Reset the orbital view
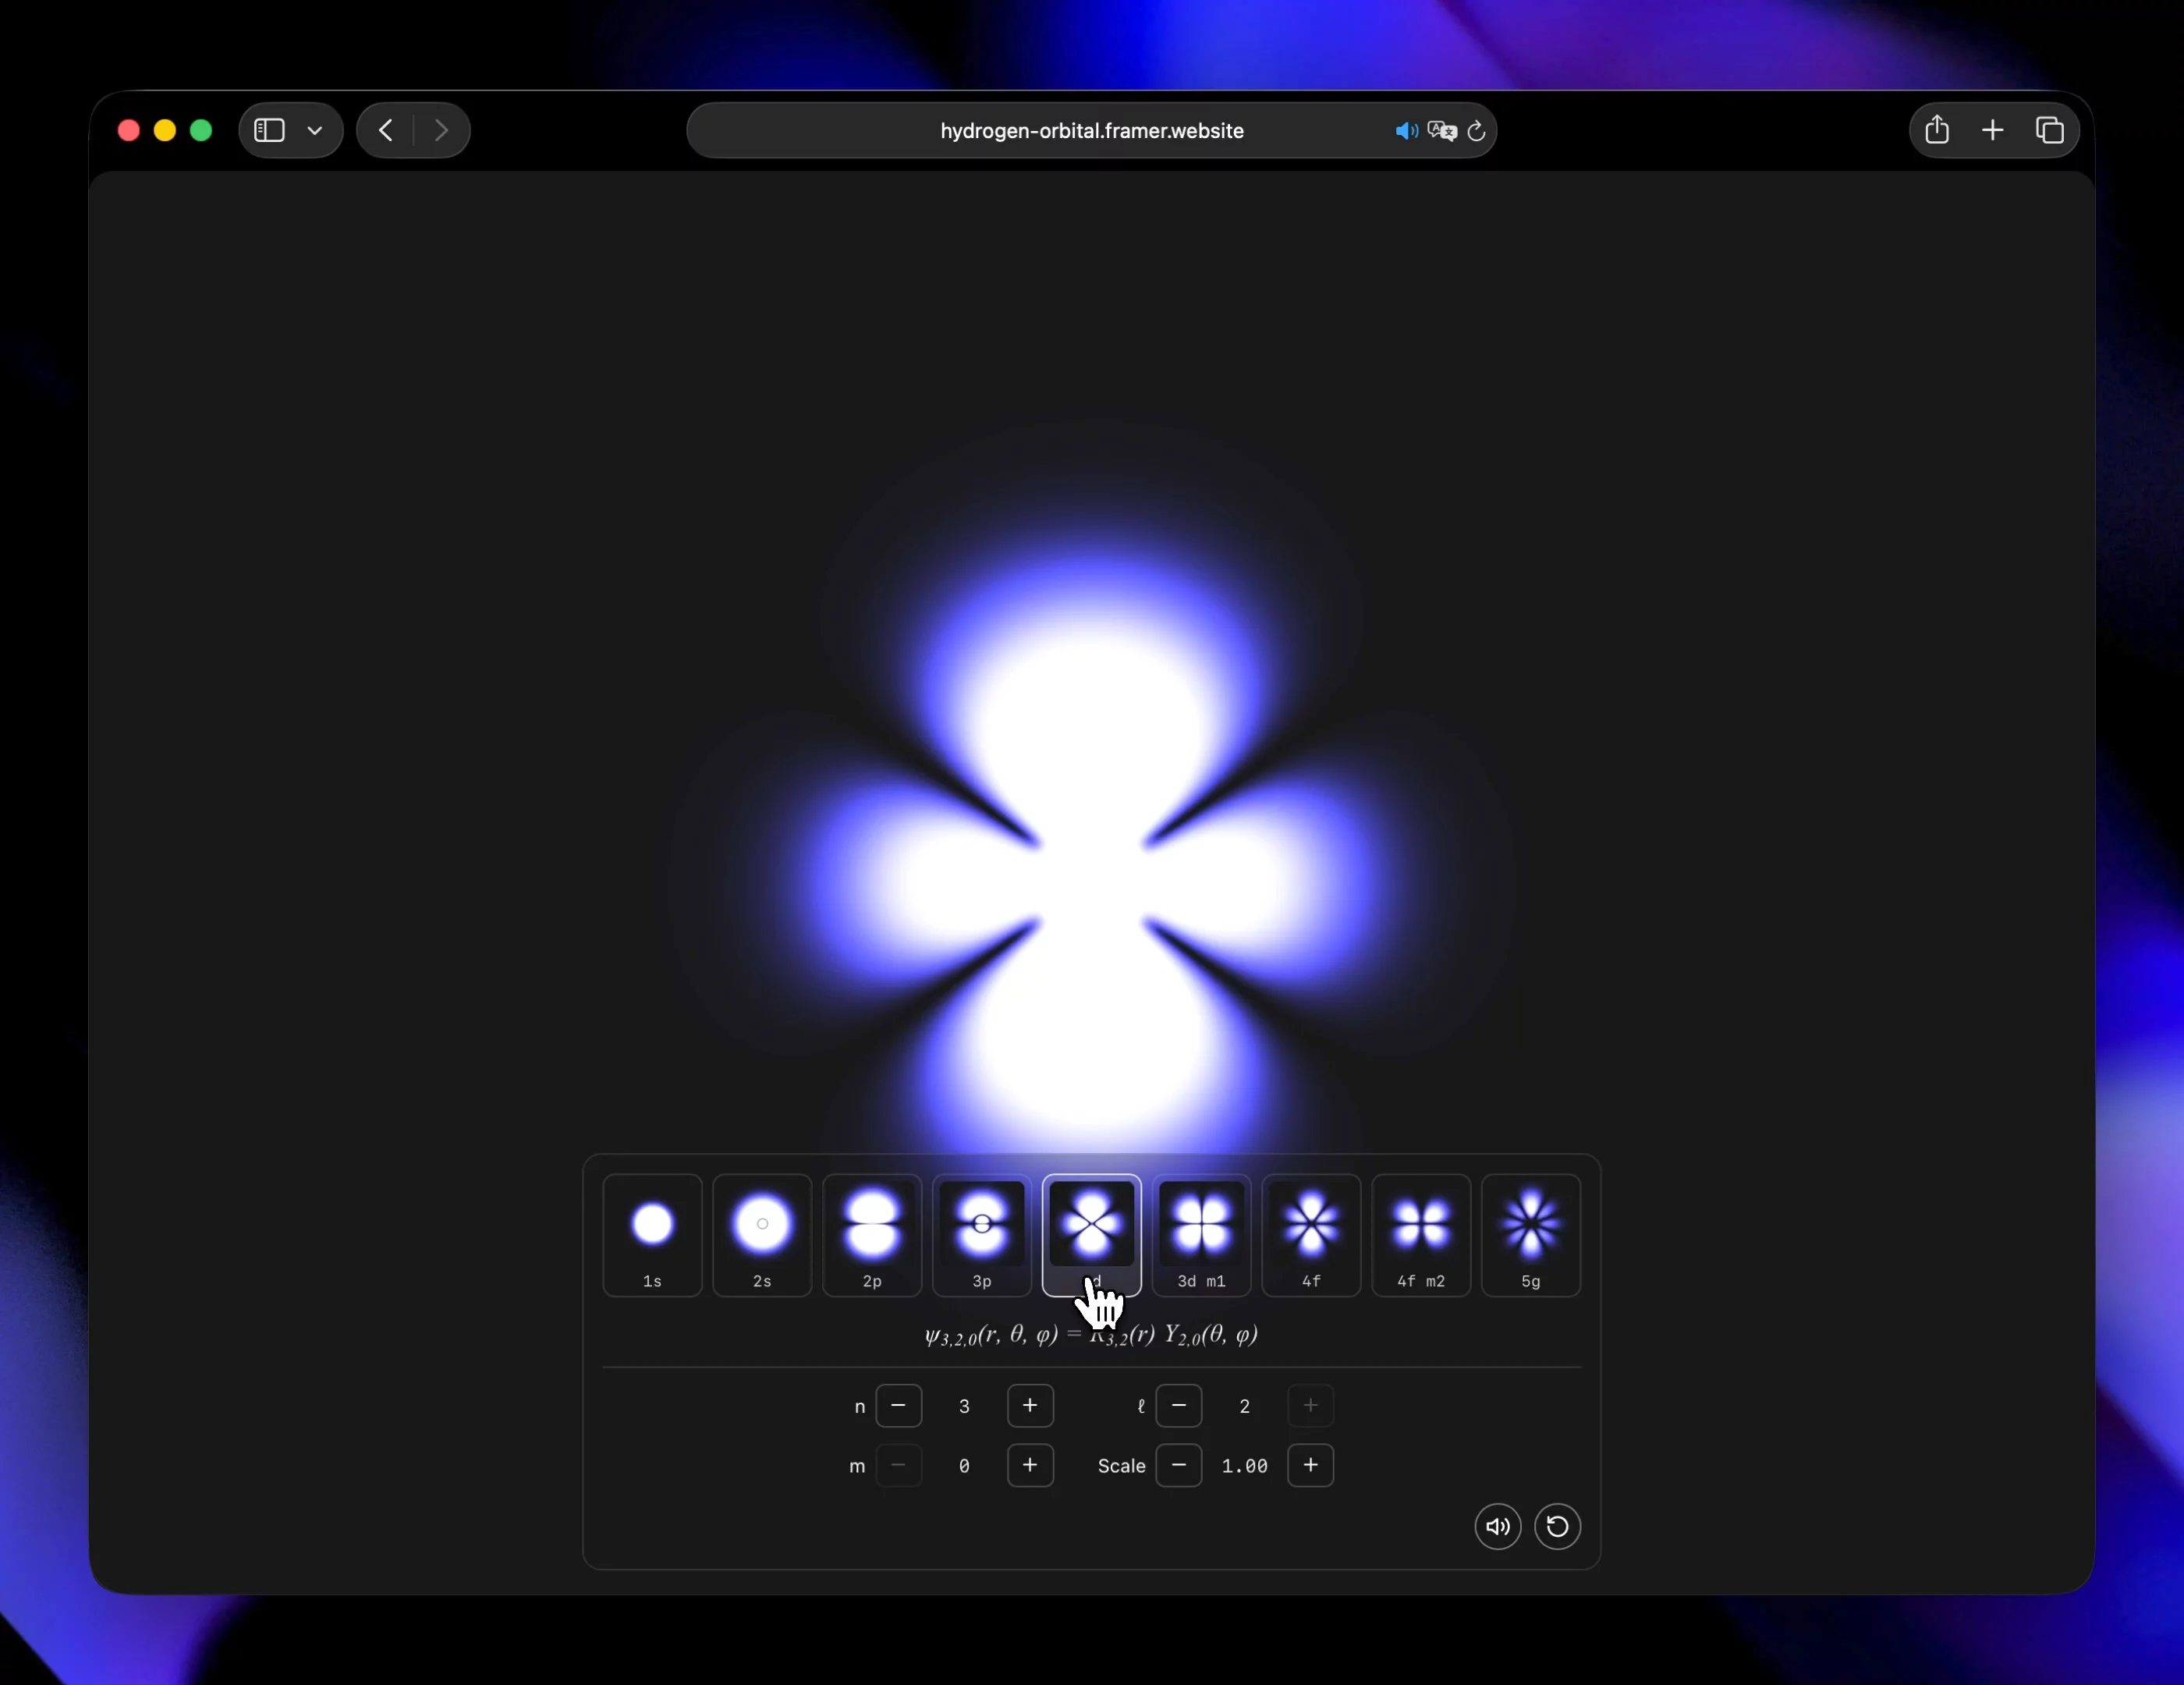Image resolution: width=2184 pixels, height=1685 pixels. click(x=1558, y=1526)
